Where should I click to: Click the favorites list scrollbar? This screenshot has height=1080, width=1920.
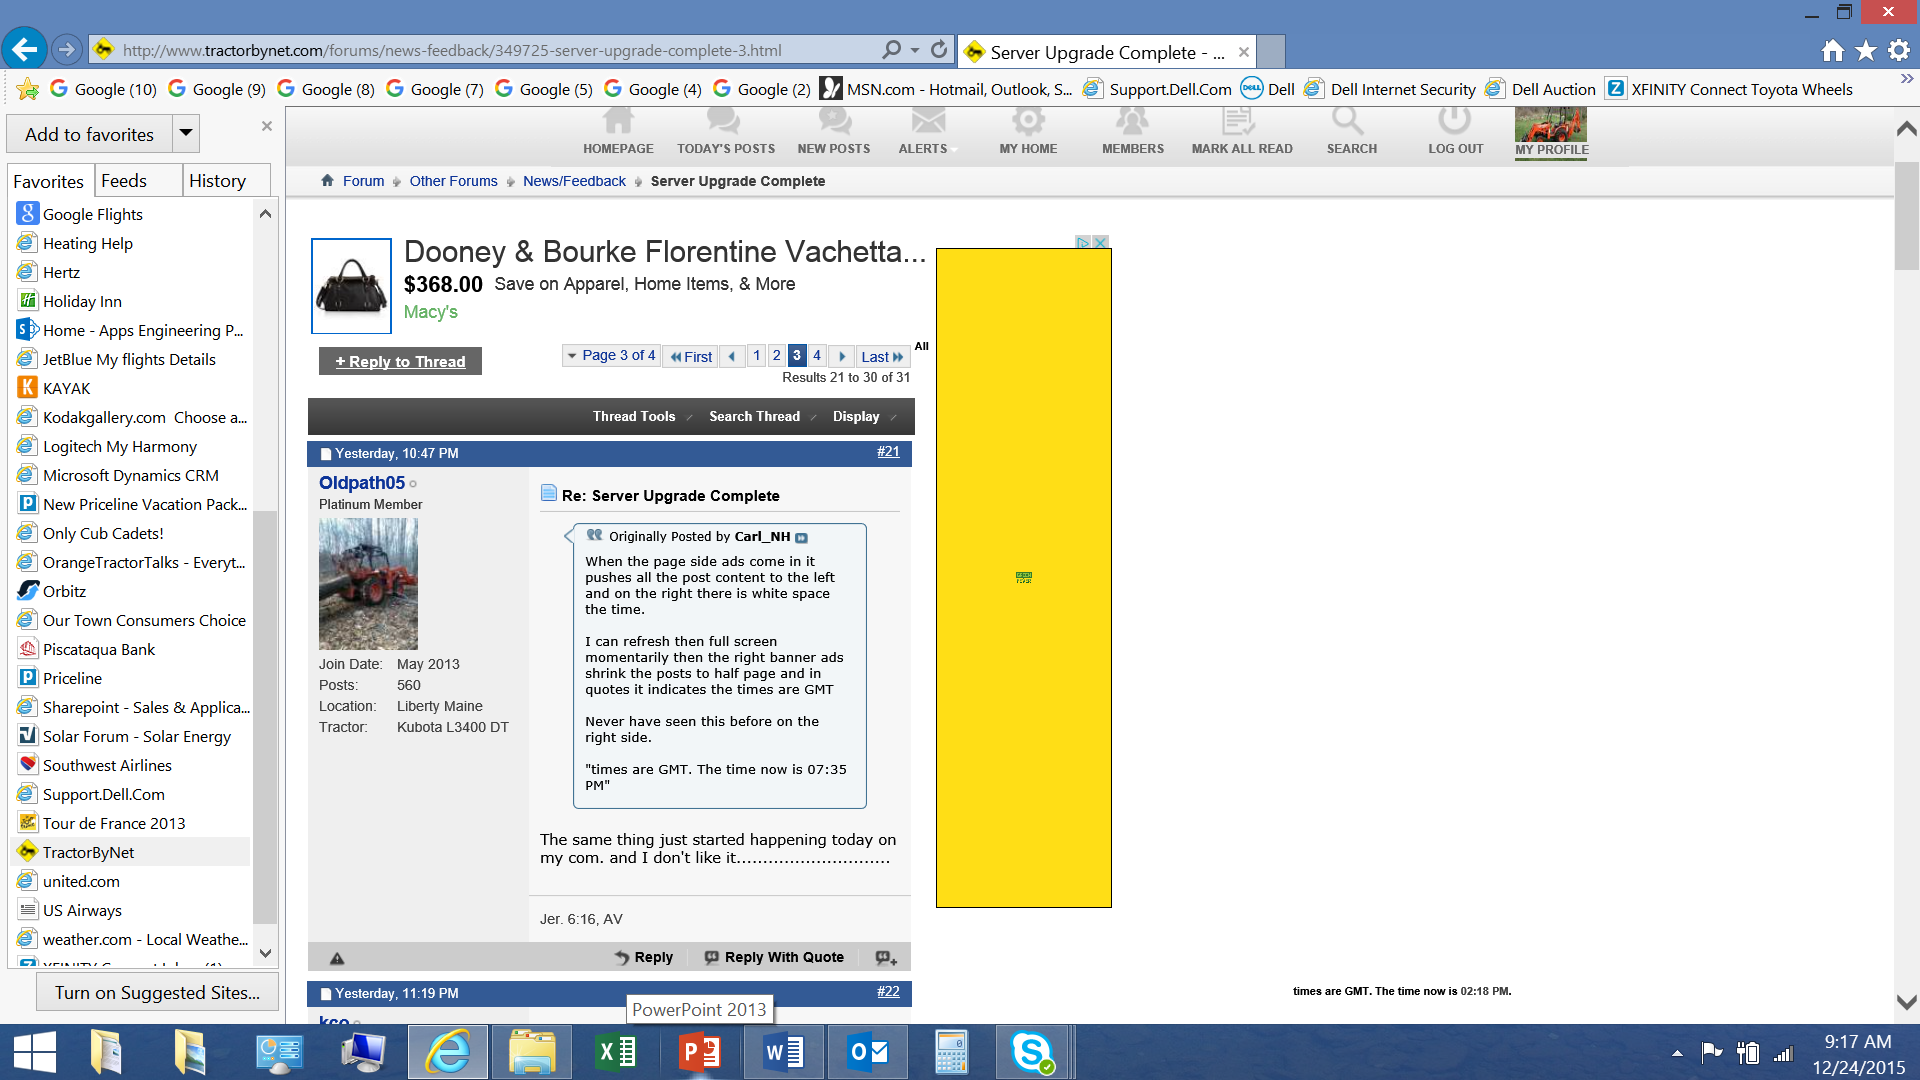click(x=265, y=716)
